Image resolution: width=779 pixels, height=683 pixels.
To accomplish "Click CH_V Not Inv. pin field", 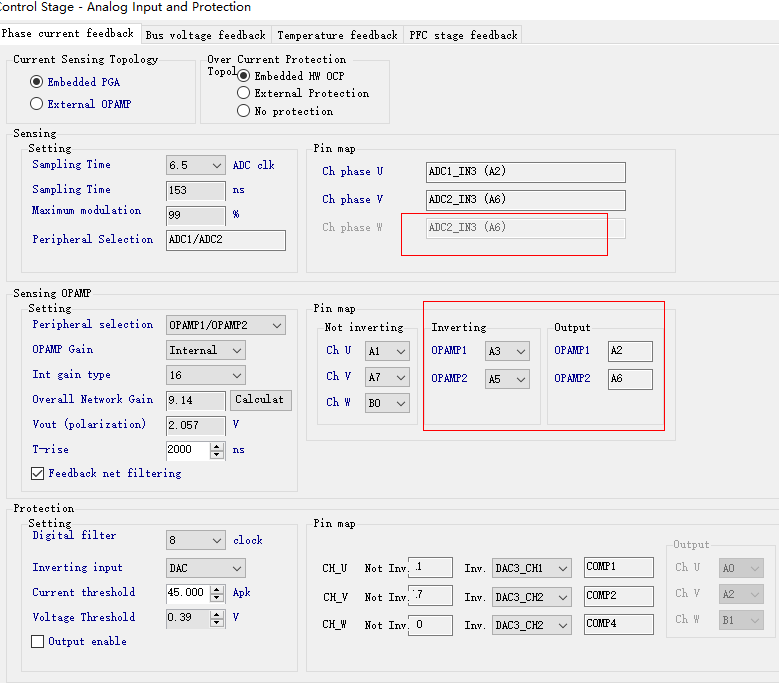I will pos(430,596).
